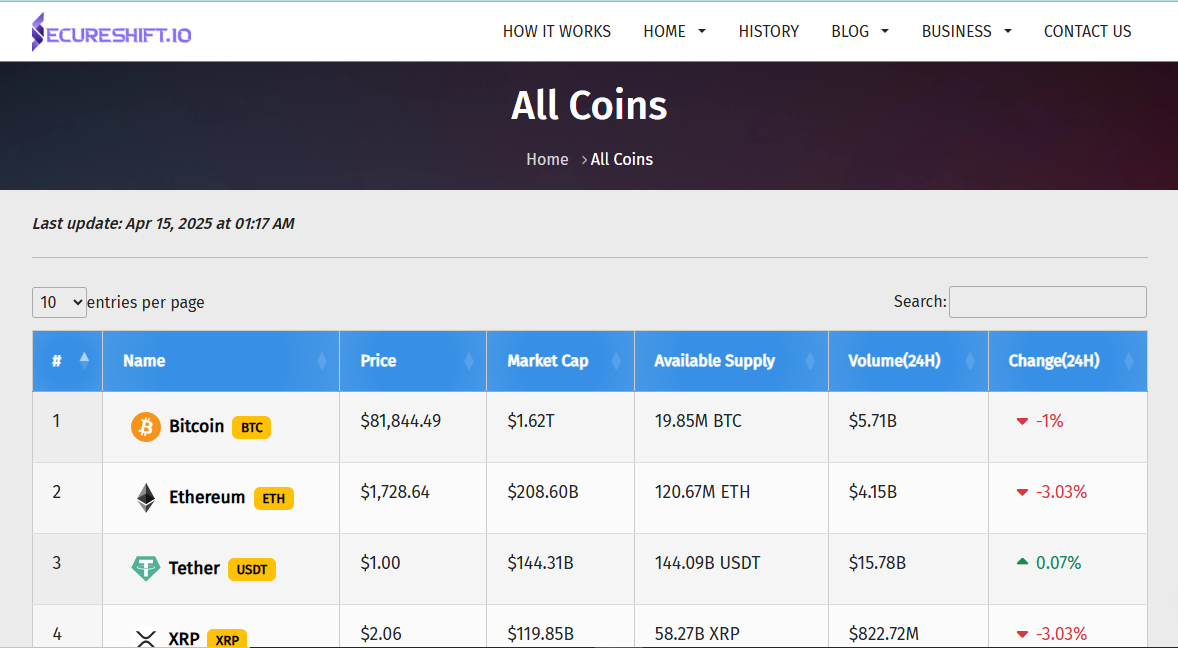The width and height of the screenshot is (1178, 648).
Task: Click the Search input field
Action: point(1047,302)
